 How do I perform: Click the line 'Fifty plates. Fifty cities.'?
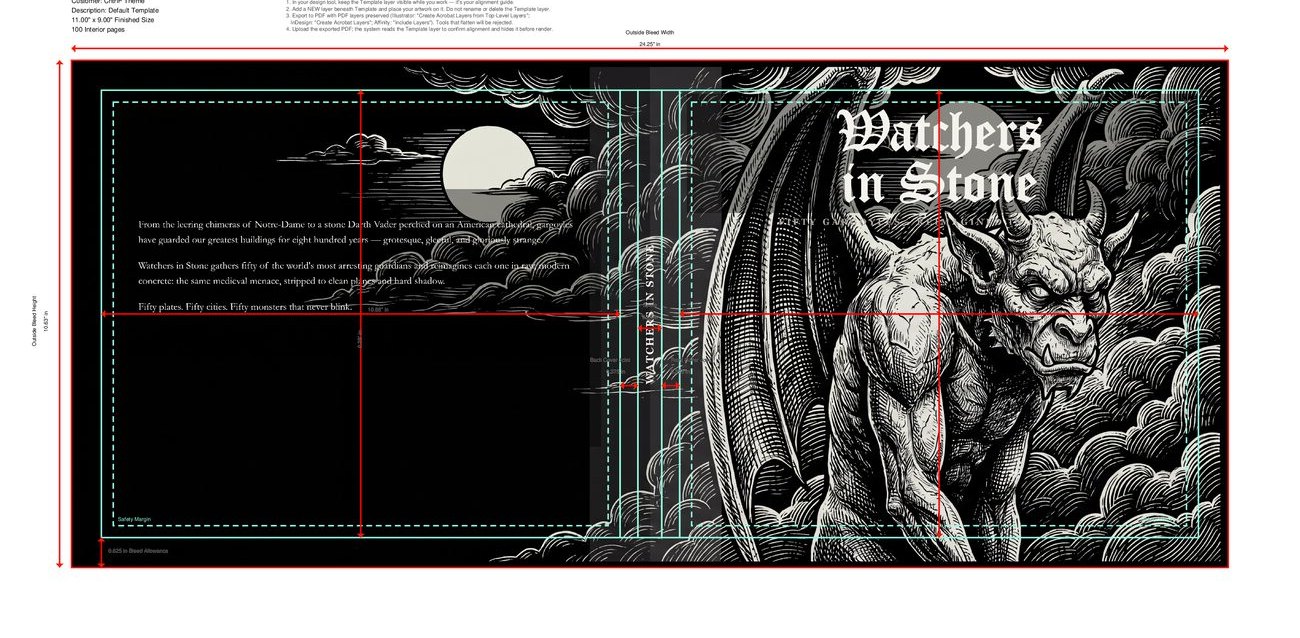click(x=246, y=306)
